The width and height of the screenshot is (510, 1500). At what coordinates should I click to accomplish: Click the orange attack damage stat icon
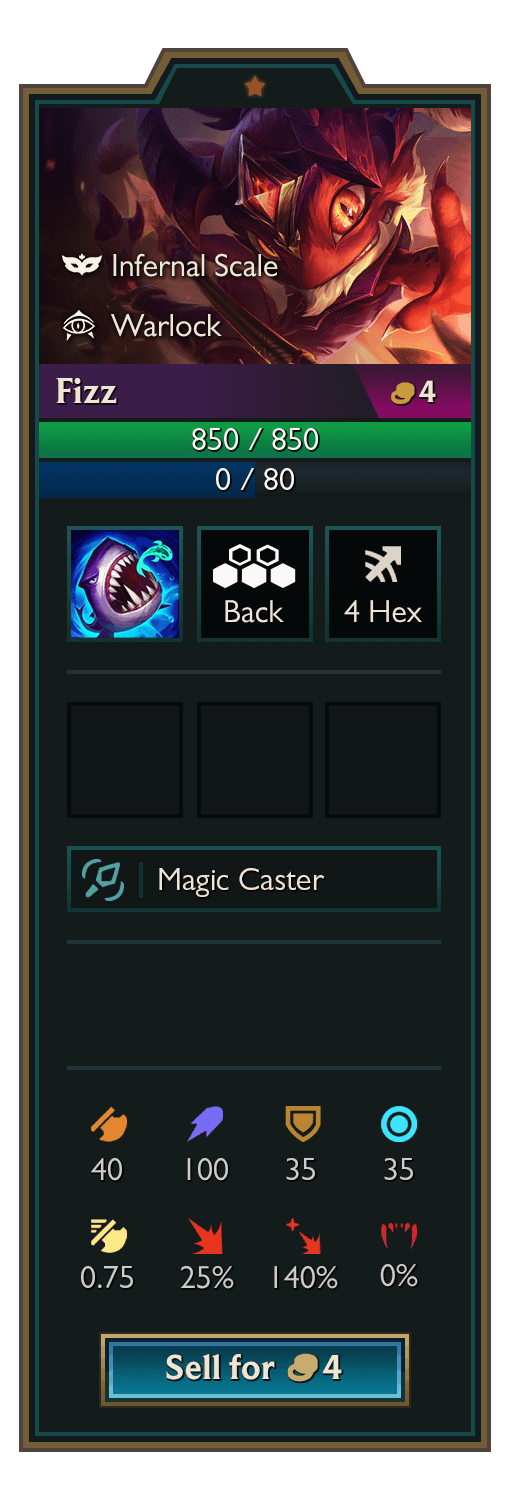[107, 1126]
